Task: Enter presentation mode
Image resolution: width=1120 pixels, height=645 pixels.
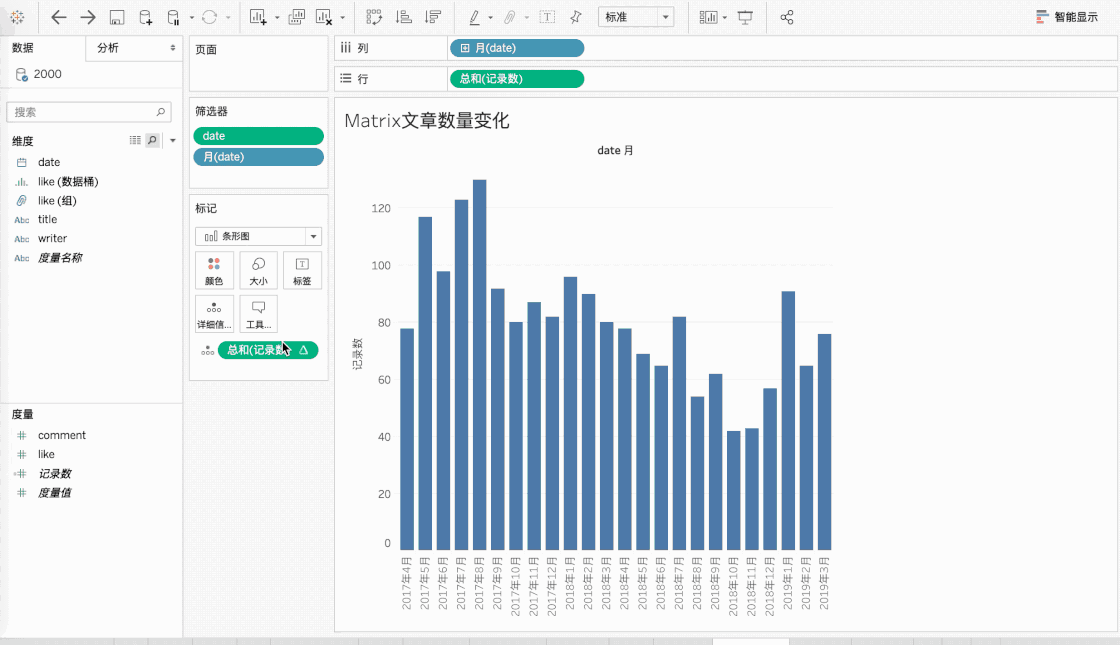Action: 745,17
